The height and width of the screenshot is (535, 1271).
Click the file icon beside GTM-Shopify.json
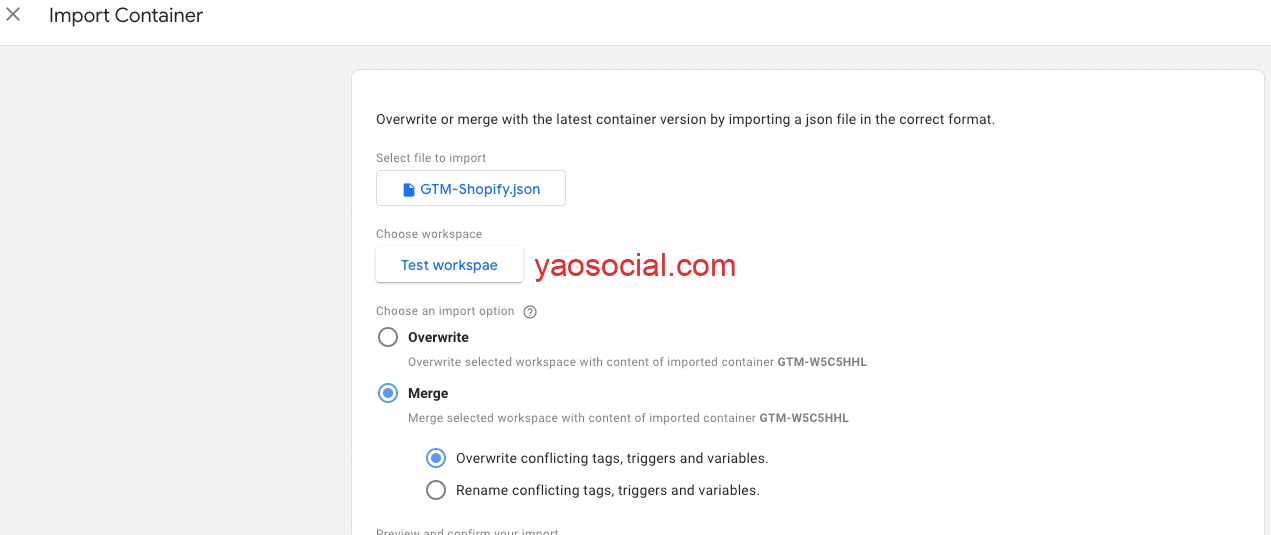(408, 189)
